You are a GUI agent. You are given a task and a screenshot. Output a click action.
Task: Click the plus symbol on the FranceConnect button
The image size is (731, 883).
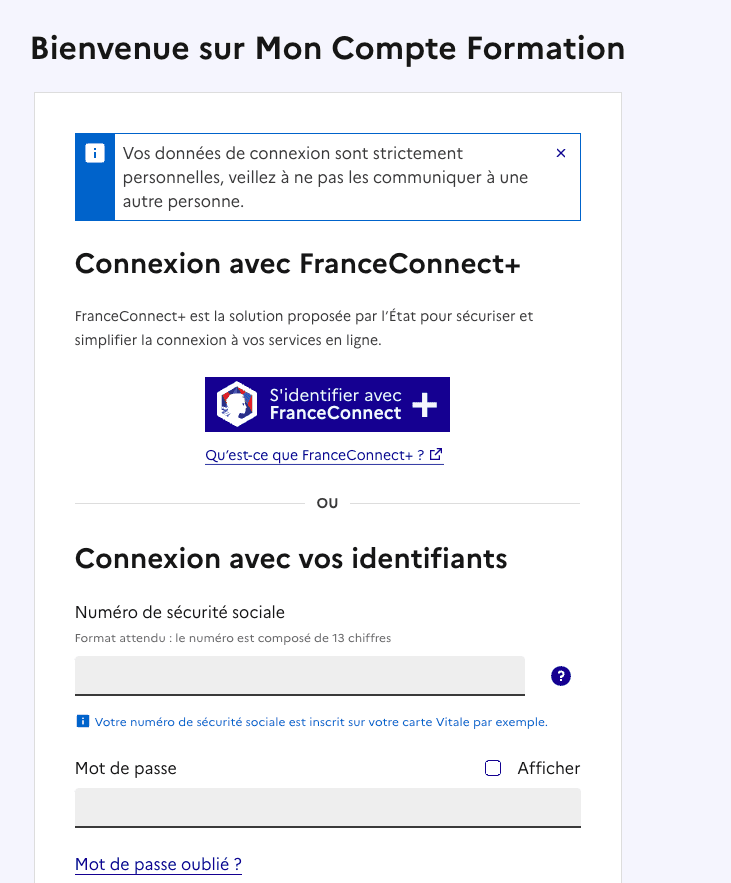coord(425,404)
